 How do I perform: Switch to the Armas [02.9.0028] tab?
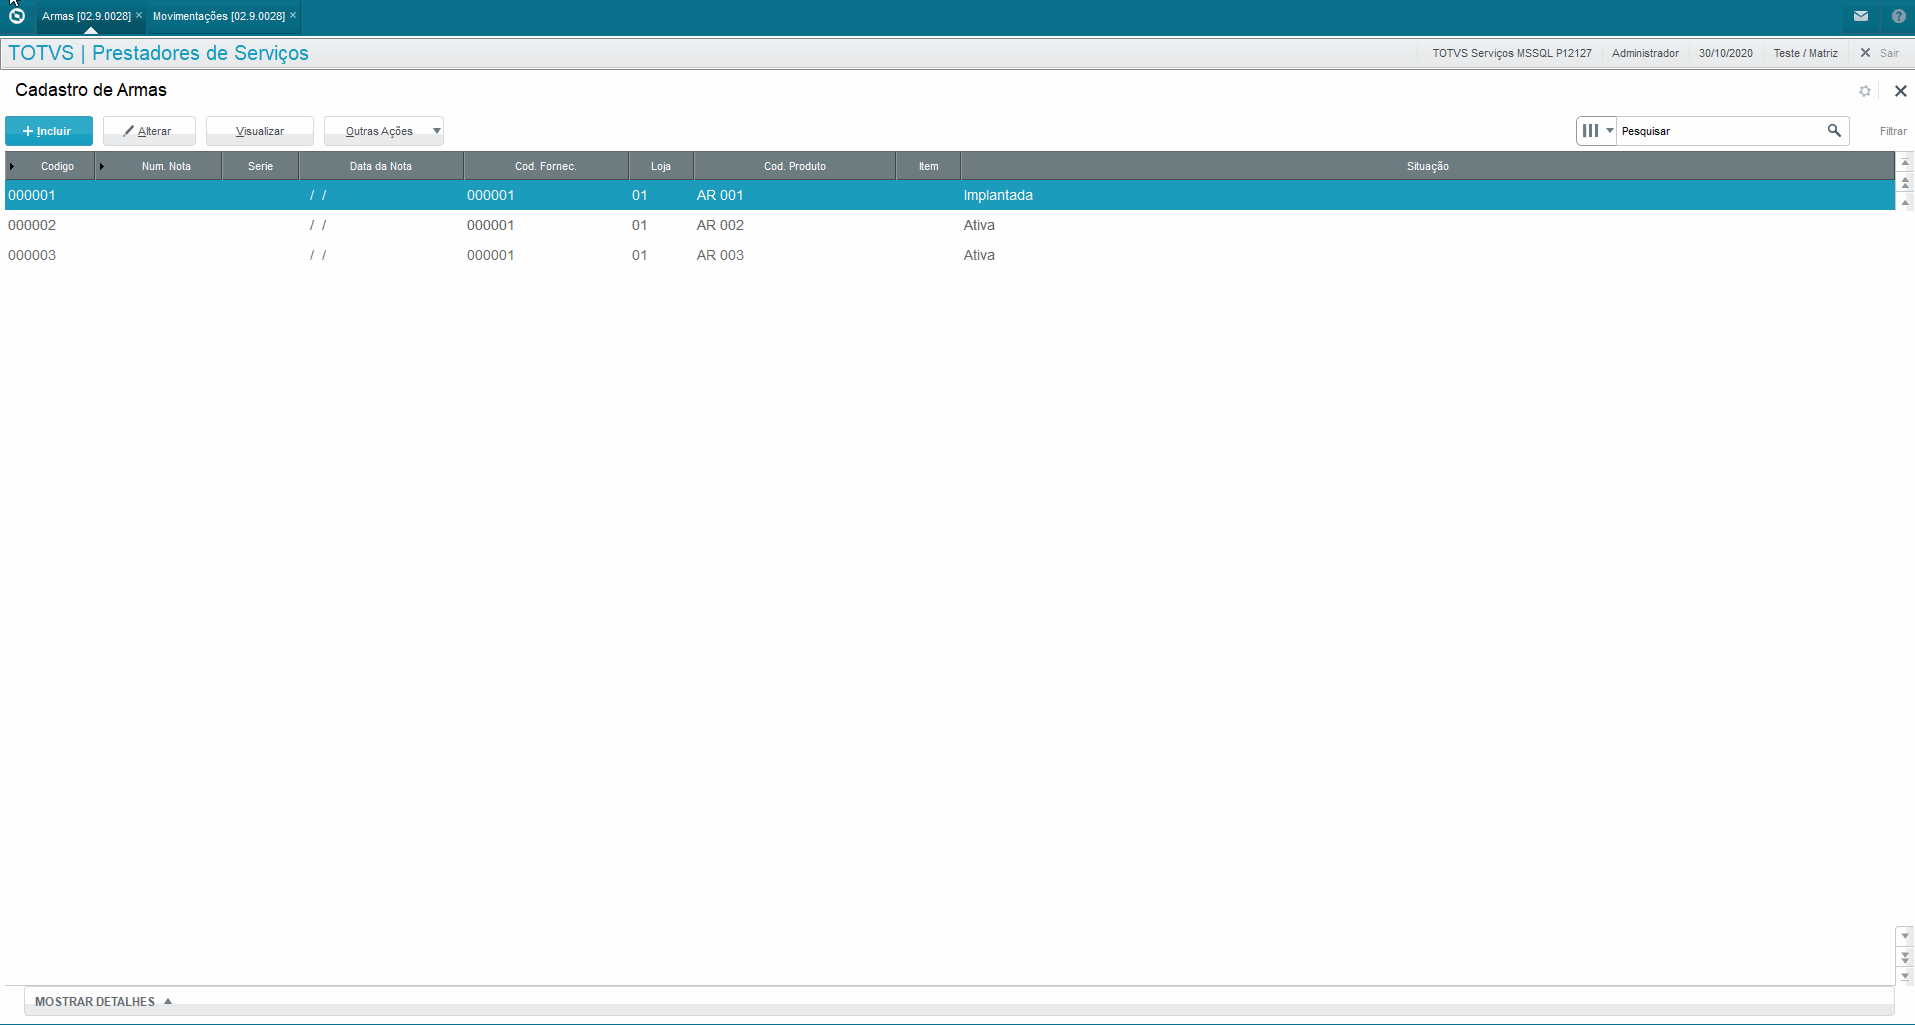click(x=86, y=16)
